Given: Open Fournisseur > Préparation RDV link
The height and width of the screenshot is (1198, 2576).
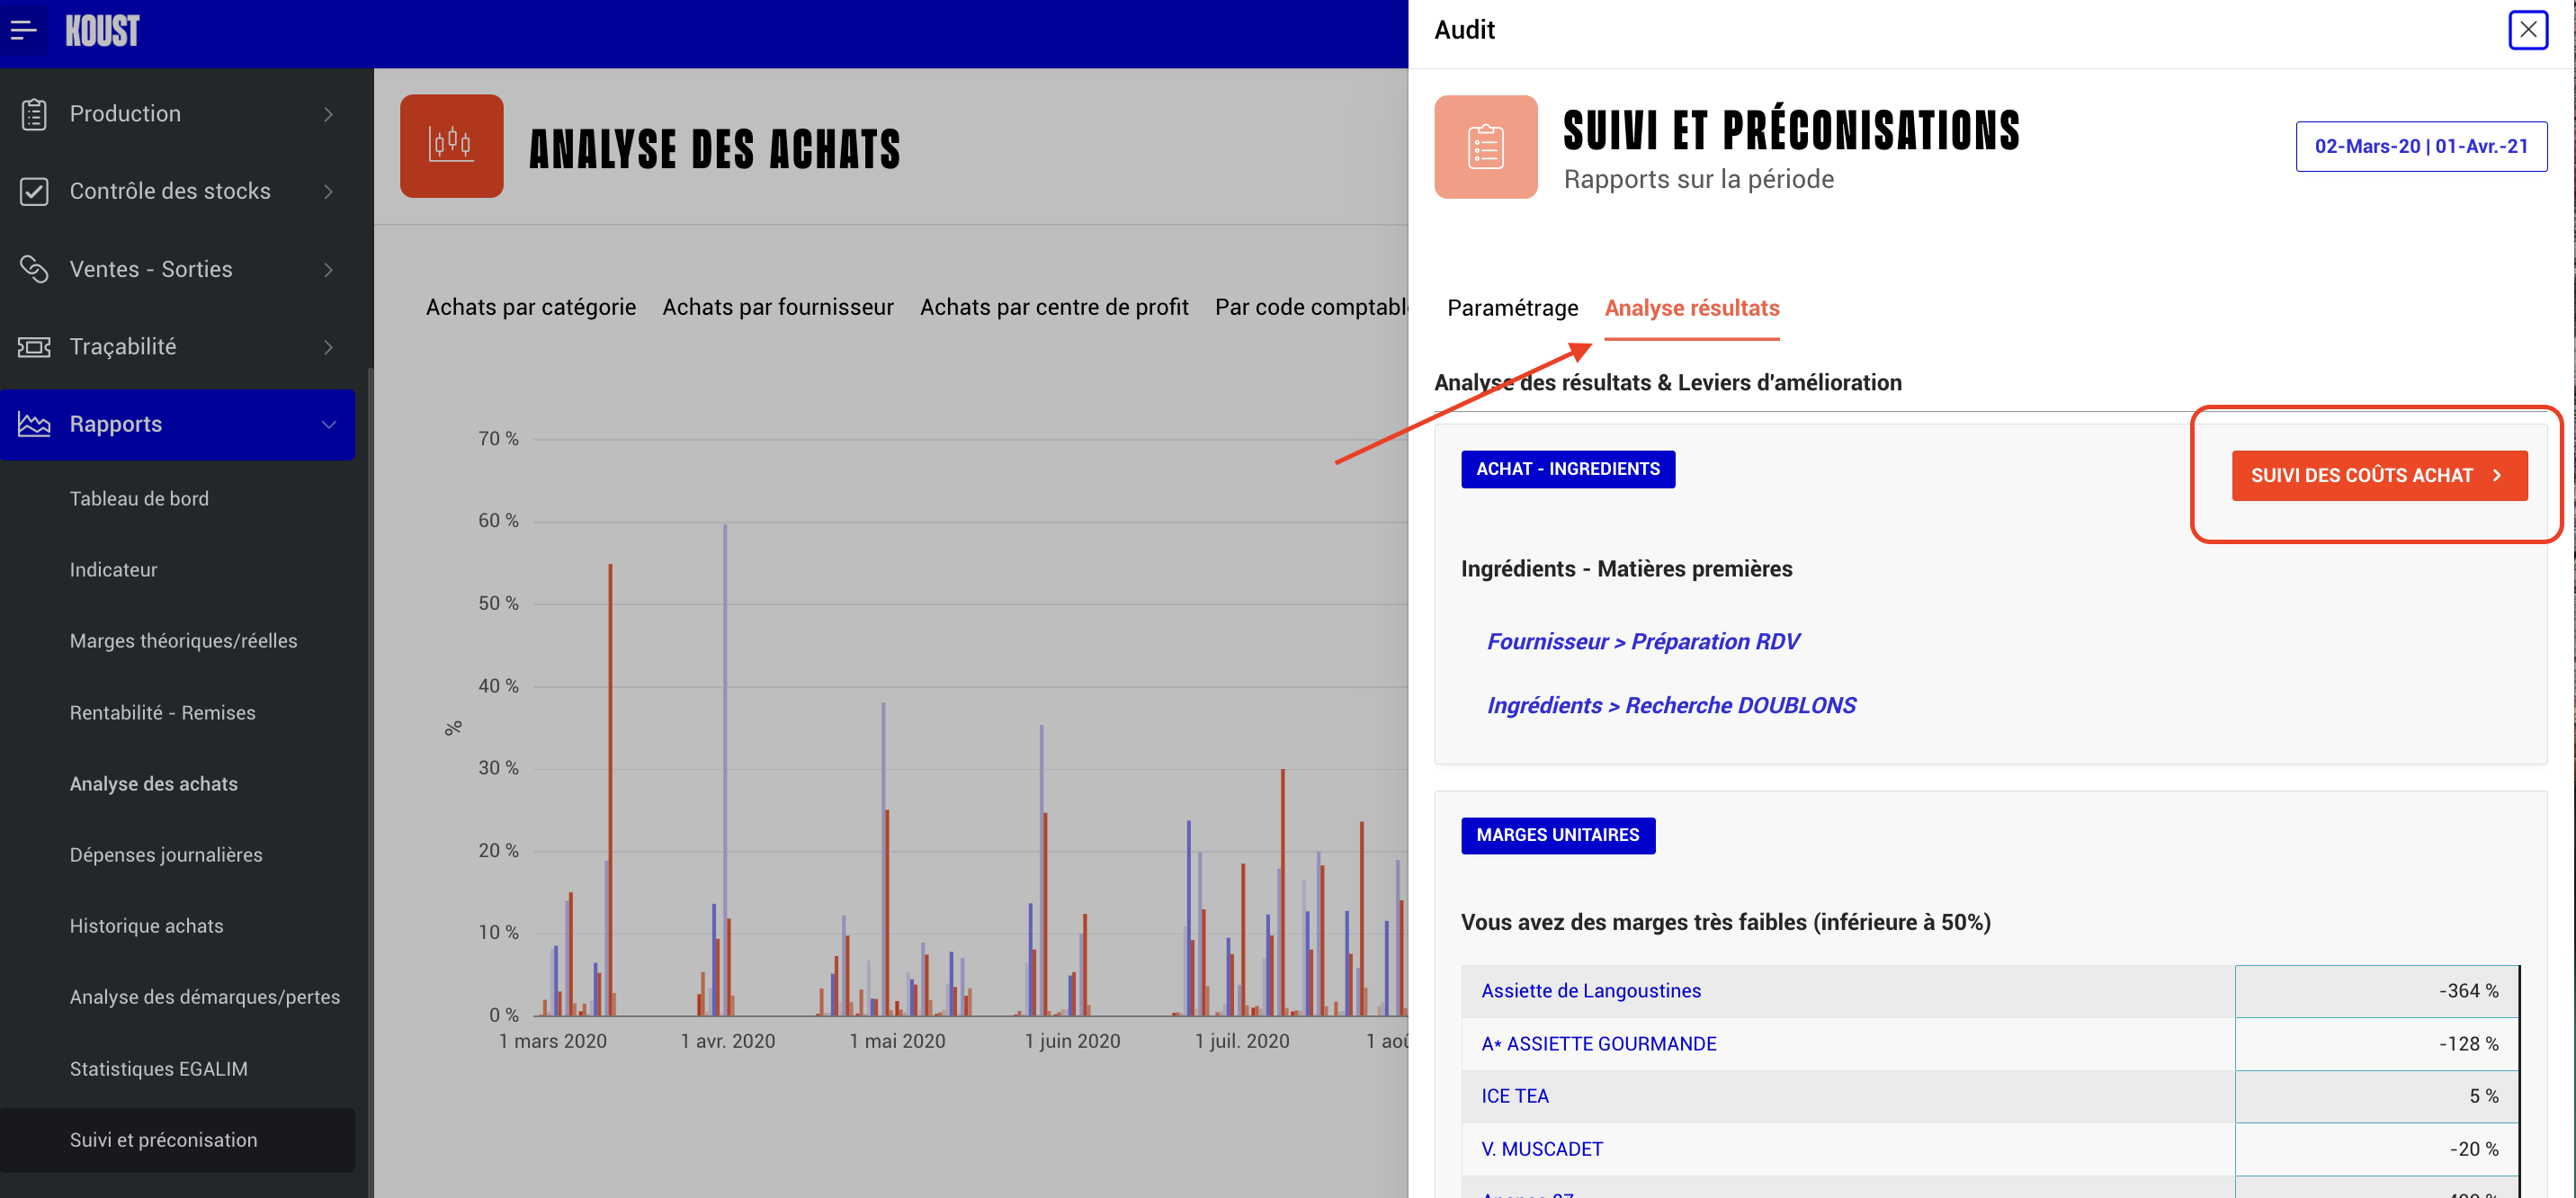Looking at the screenshot, I should point(1642,641).
